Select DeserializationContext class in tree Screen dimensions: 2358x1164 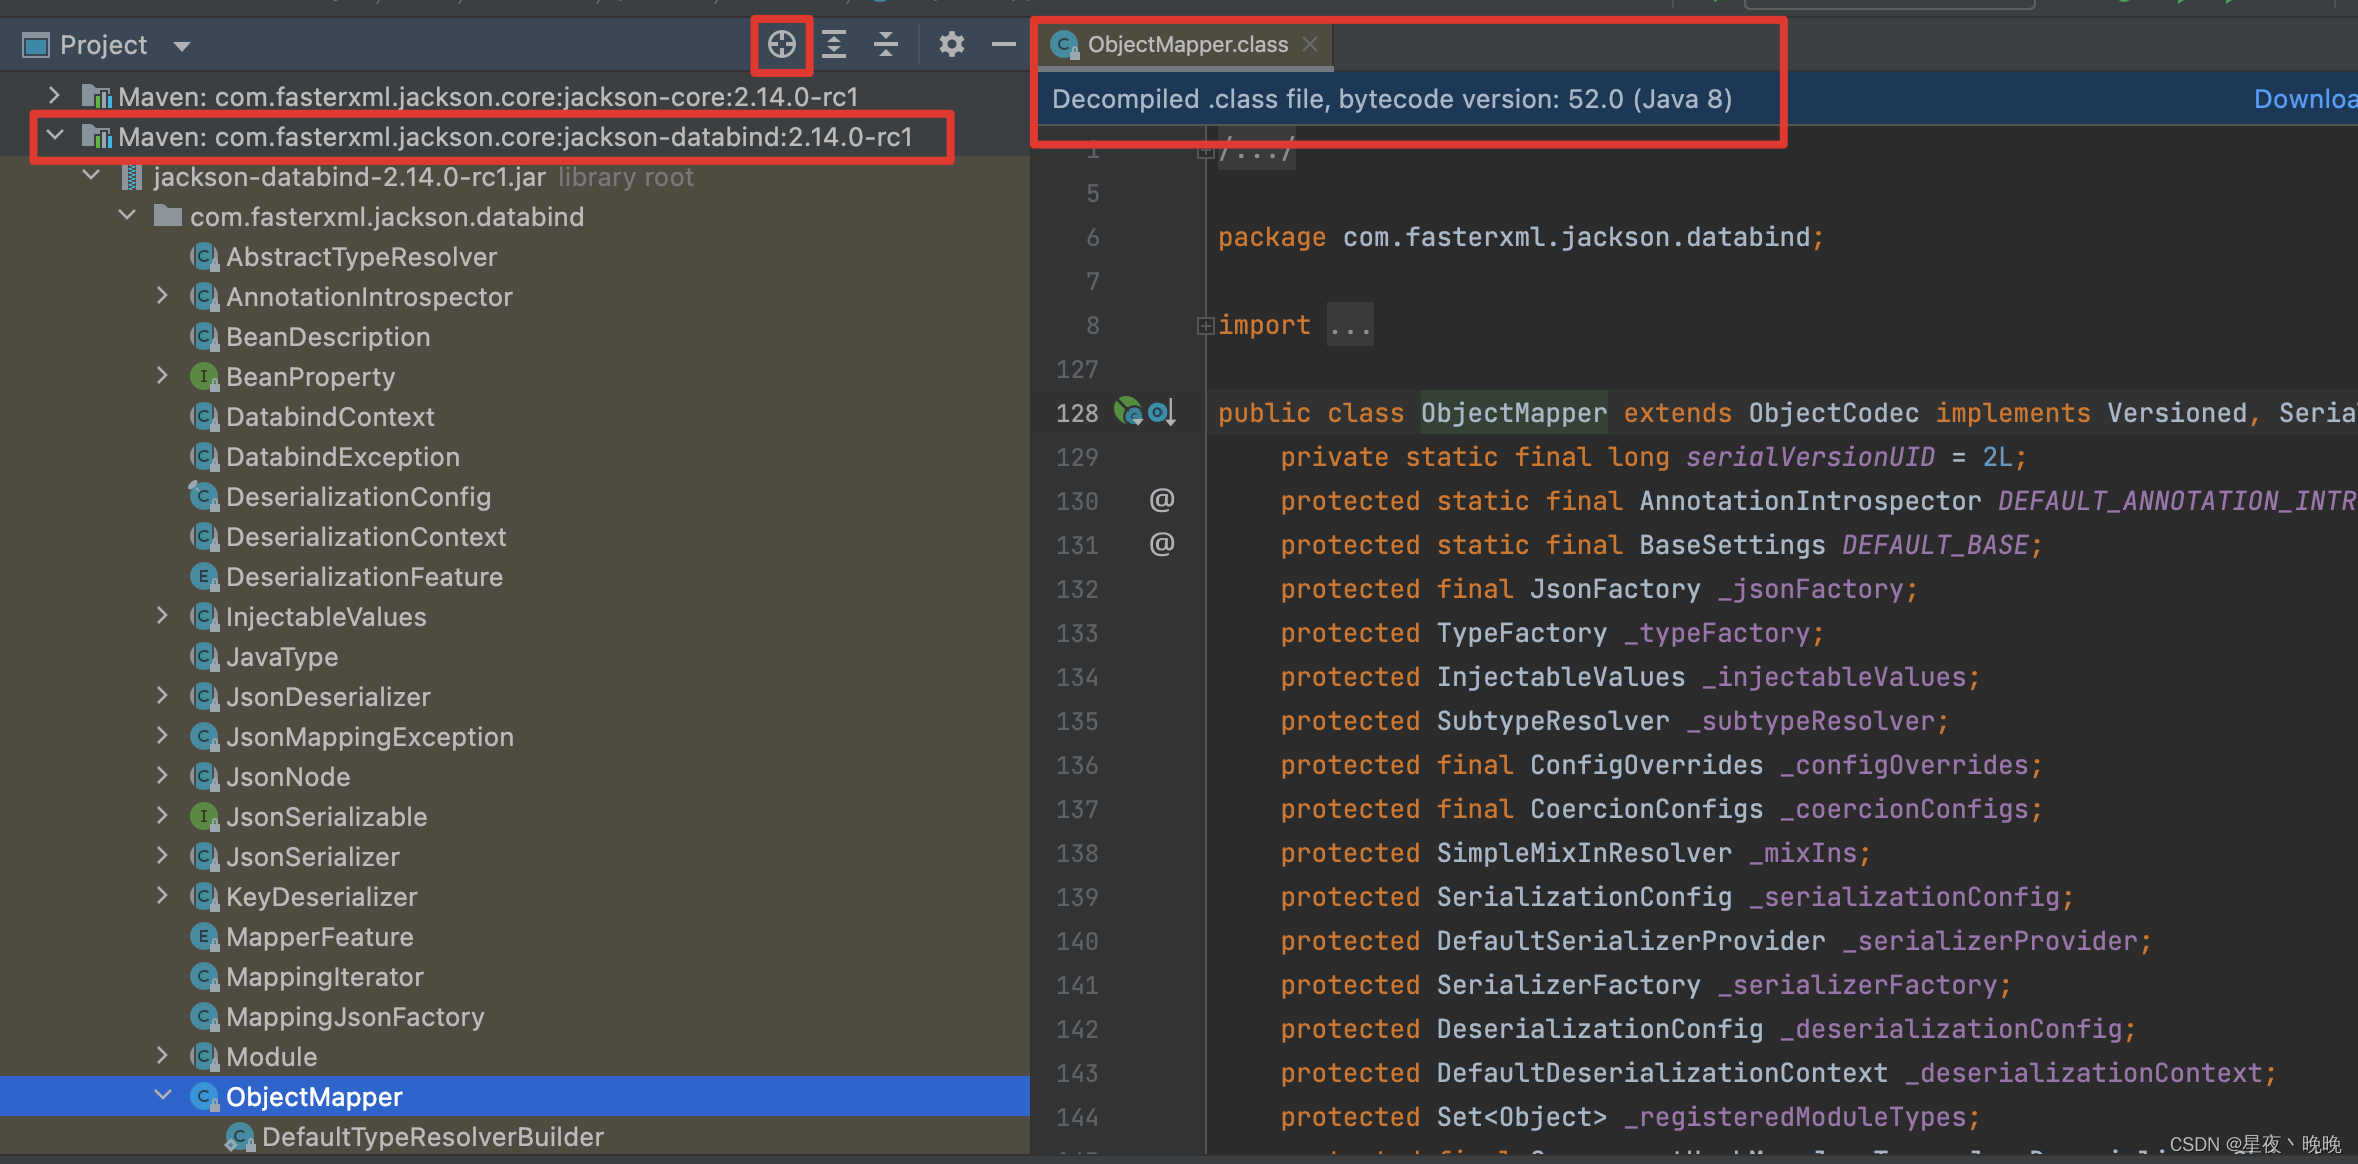366,537
